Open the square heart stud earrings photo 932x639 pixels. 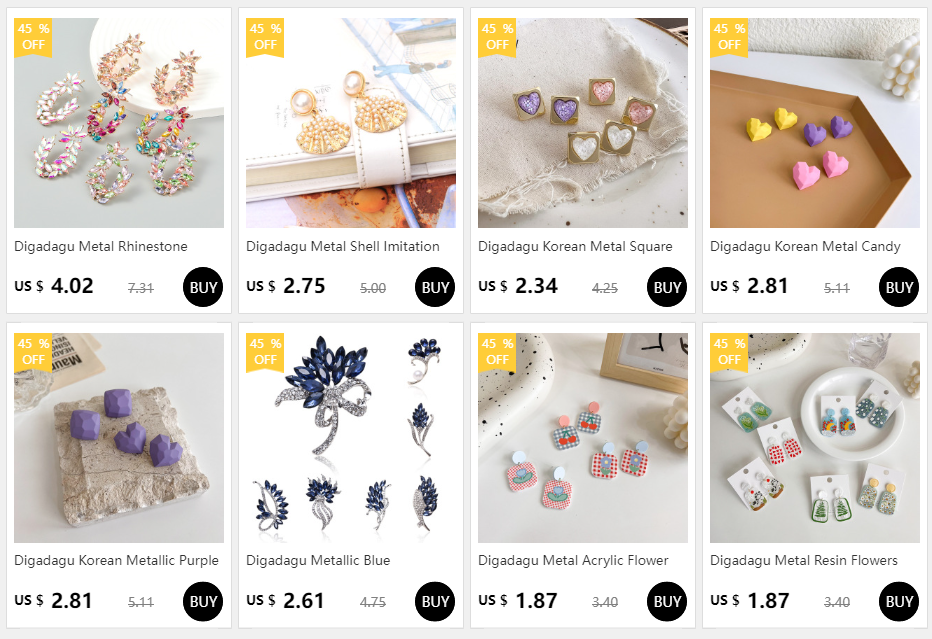(x=582, y=123)
